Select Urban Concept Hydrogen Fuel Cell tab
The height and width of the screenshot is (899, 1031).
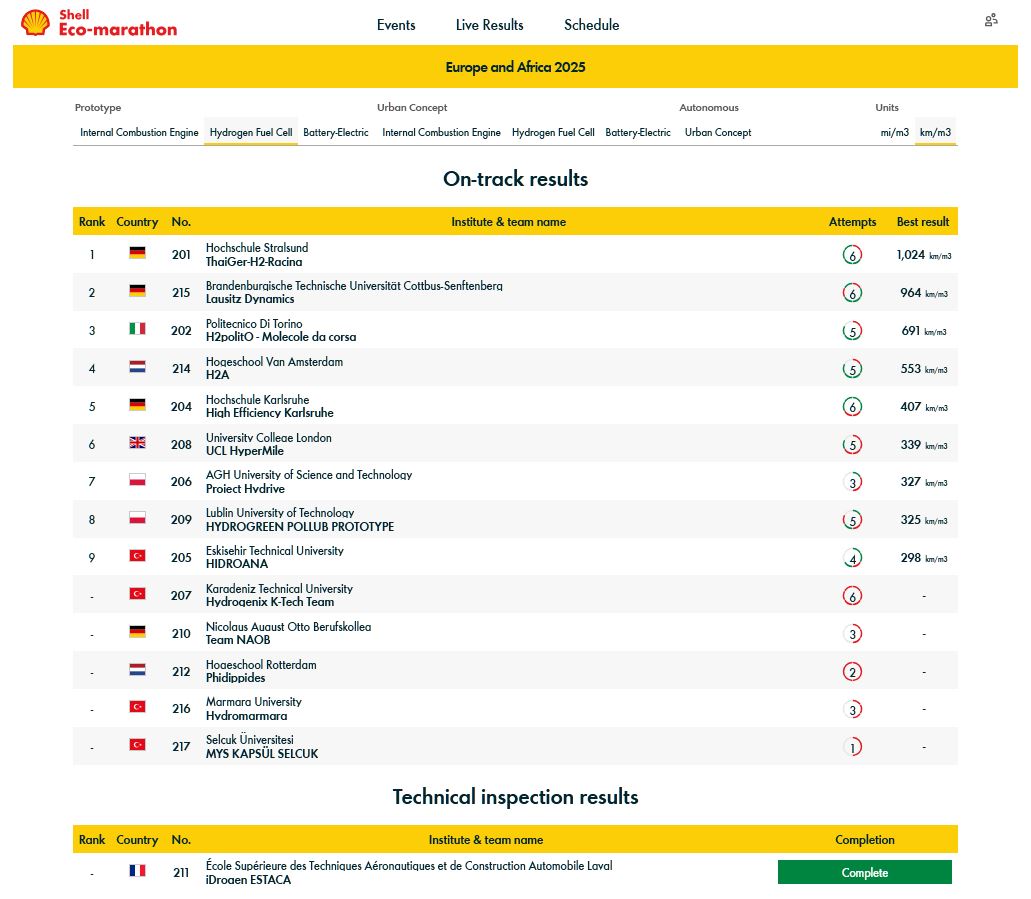[x=553, y=132]
